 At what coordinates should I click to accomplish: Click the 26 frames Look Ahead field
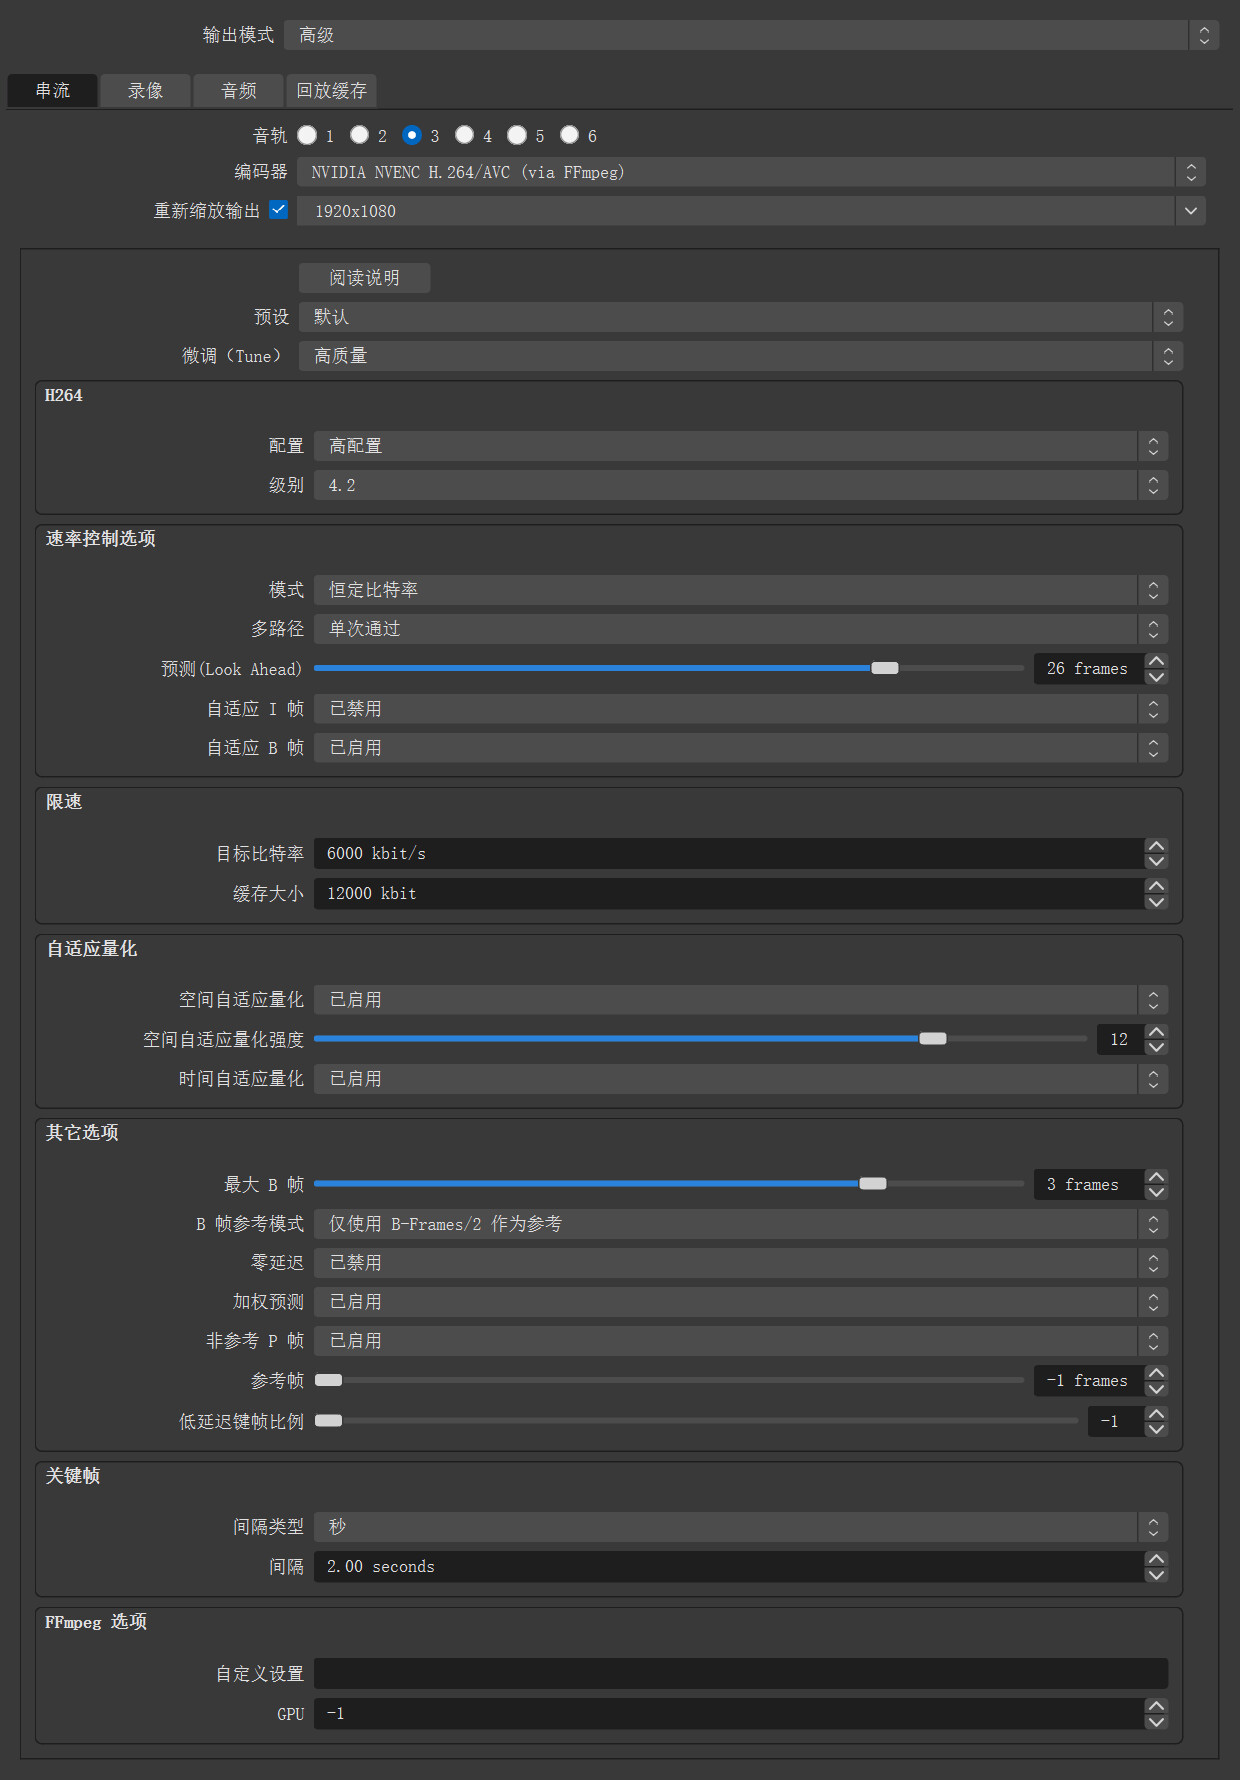[1089, 669]
